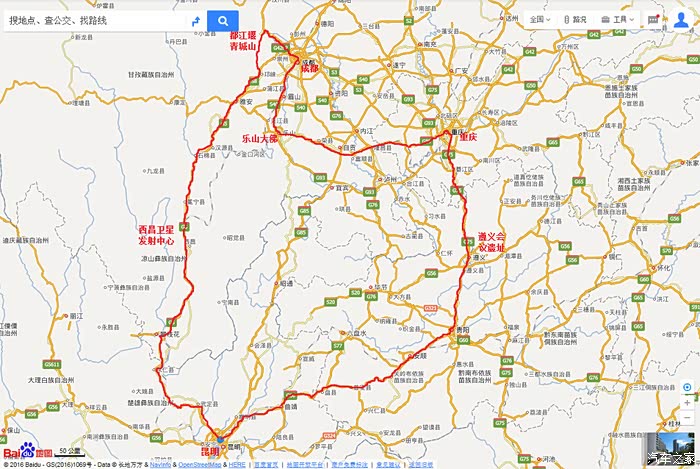The height and width of the screenshot is (469, 700).
Task: Click the Kunming blue location marker
Action: click(221, 440)
